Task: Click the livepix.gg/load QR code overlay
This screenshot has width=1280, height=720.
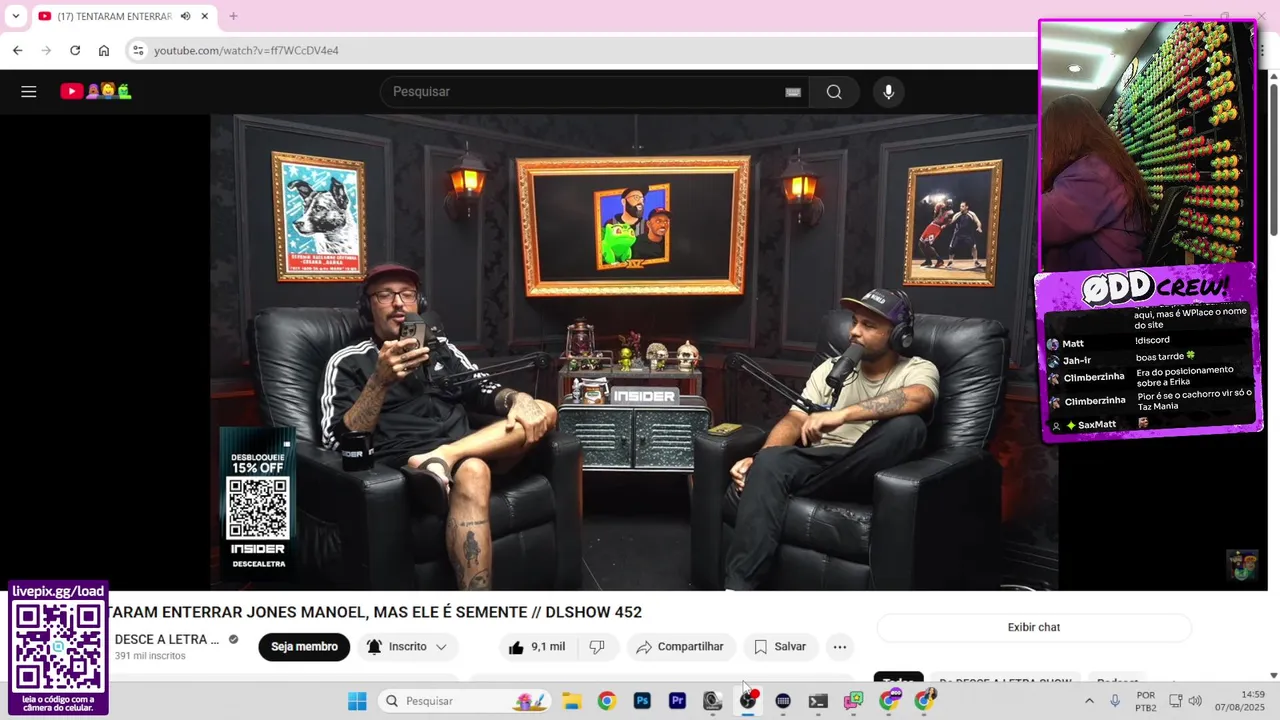Action: [58, 648]
